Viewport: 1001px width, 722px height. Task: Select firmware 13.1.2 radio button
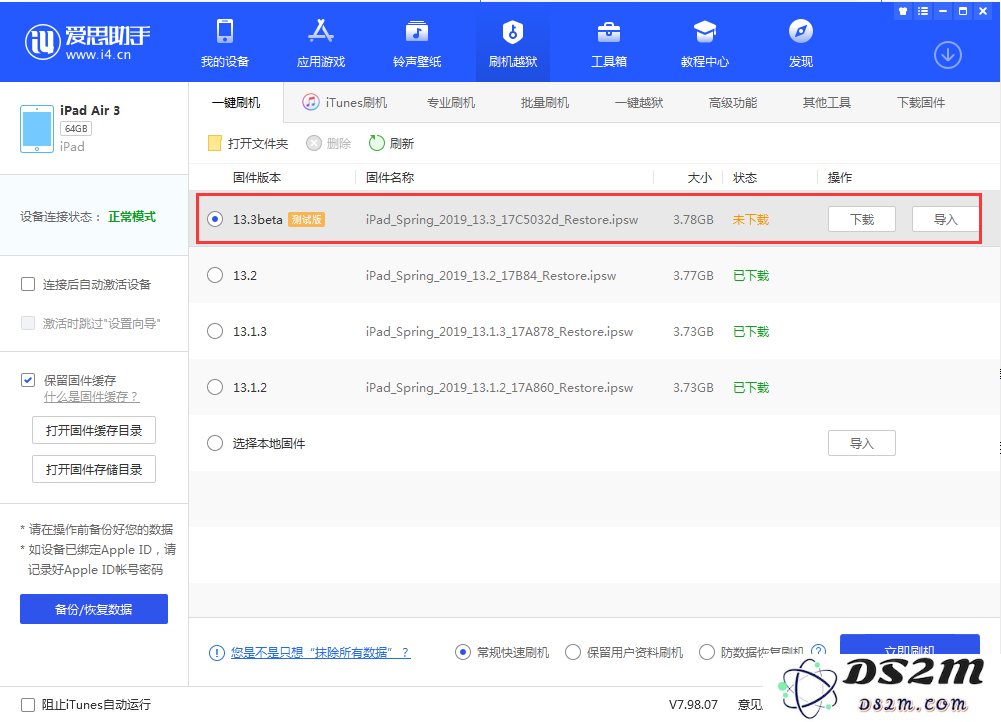point(215,387)
